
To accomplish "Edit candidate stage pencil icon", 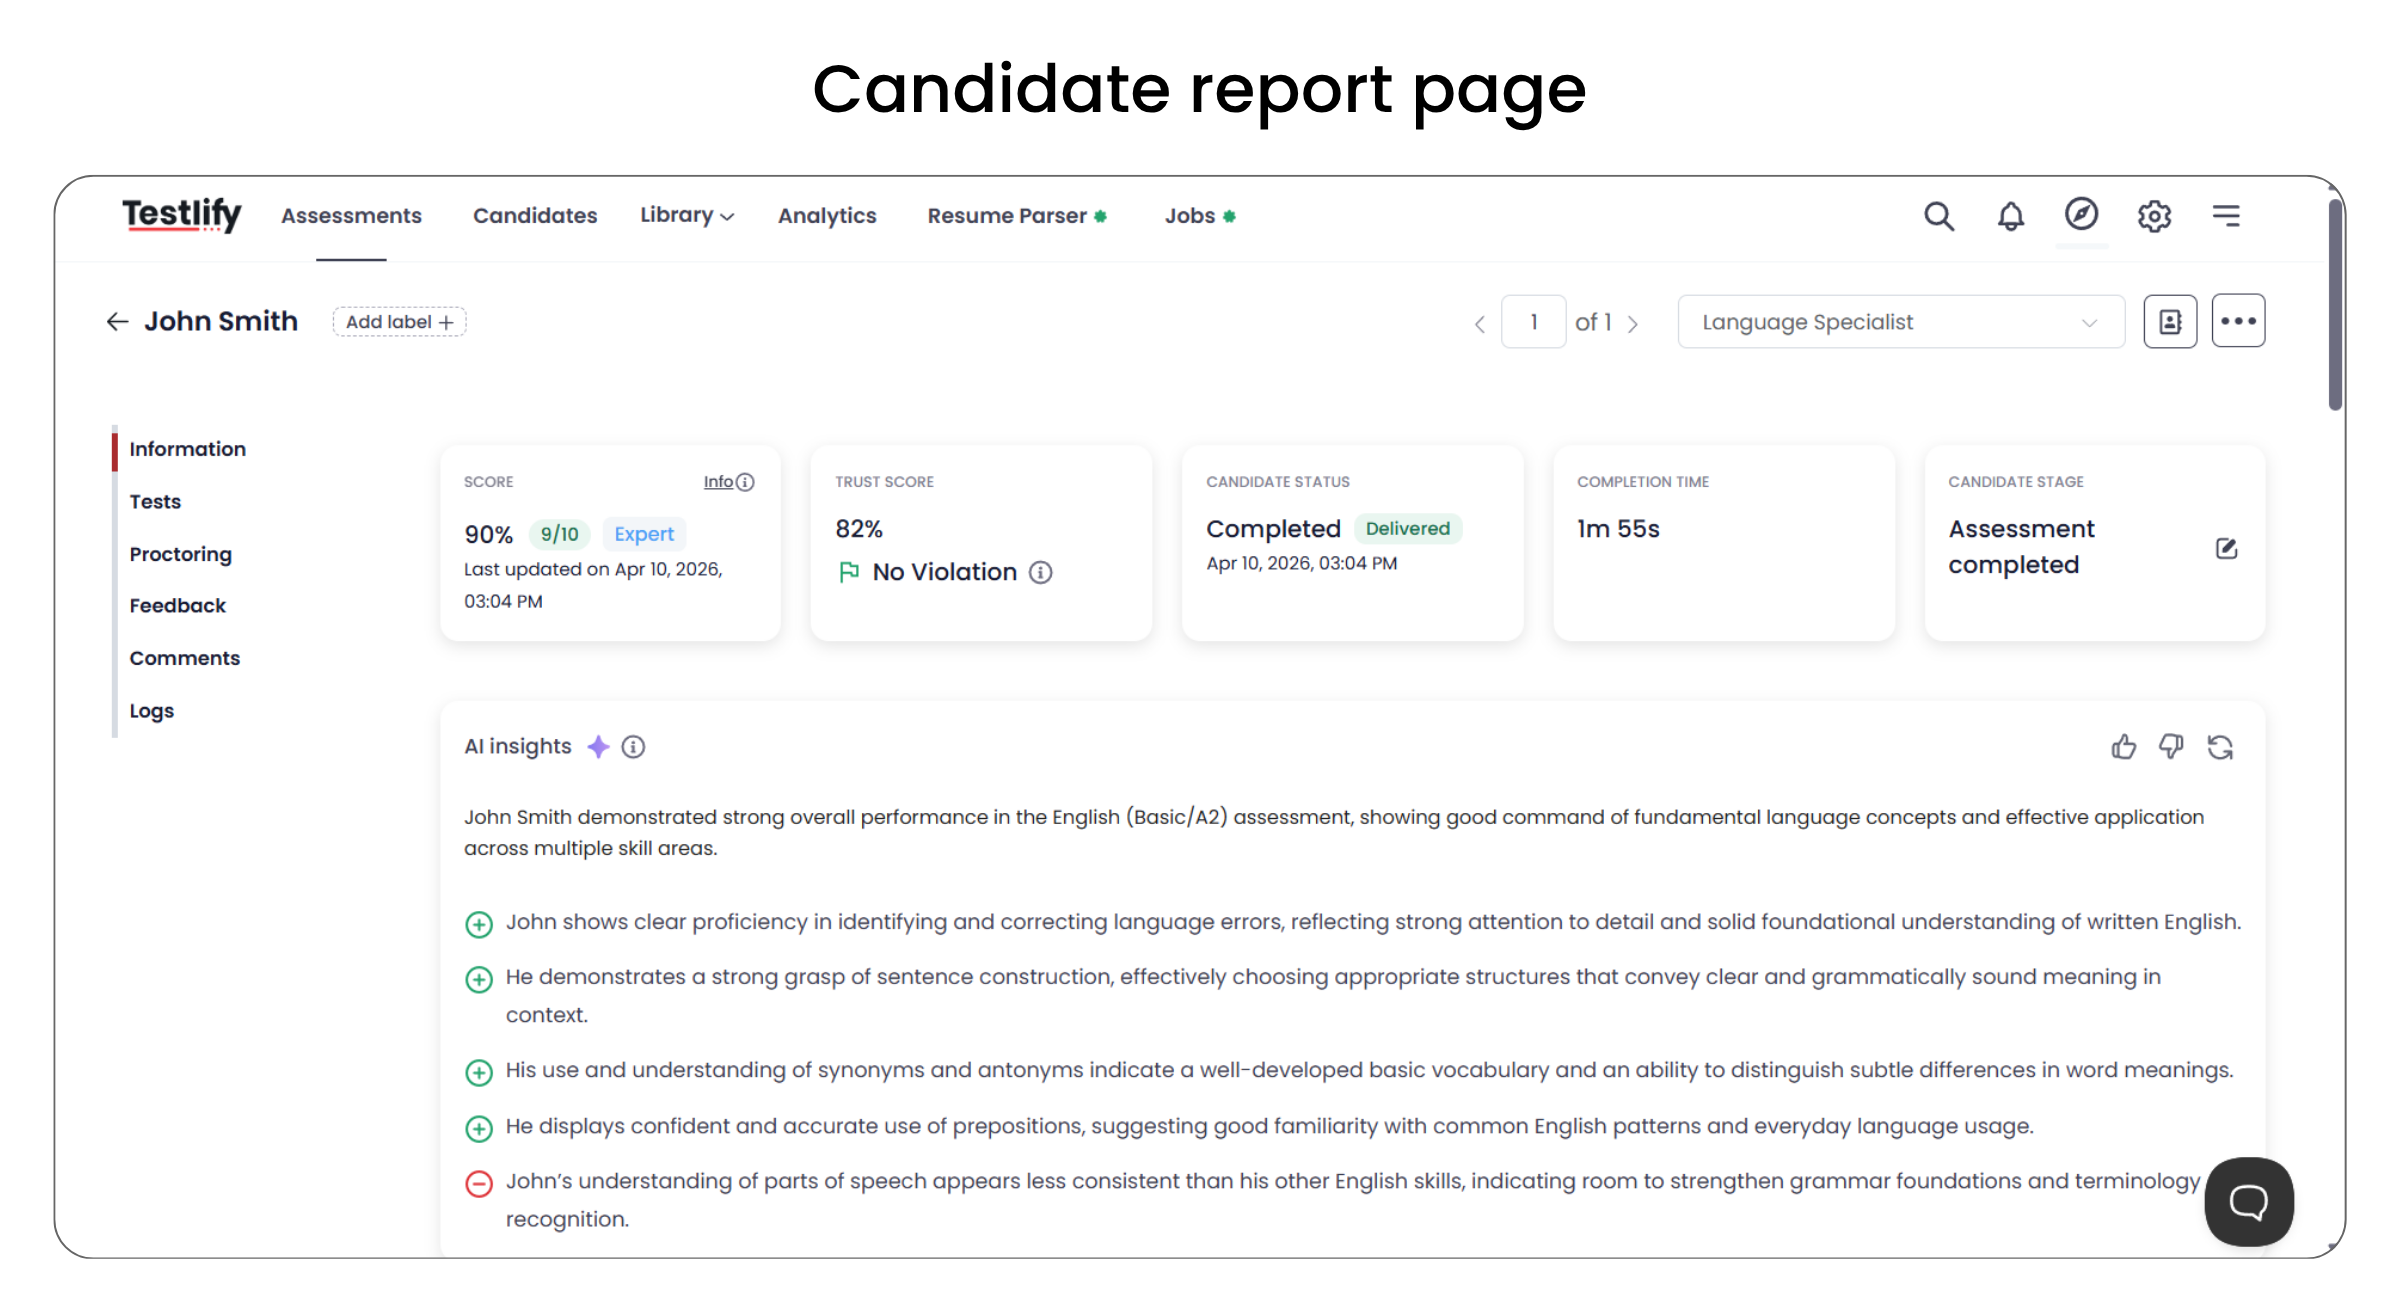I will pos(2226,548).
